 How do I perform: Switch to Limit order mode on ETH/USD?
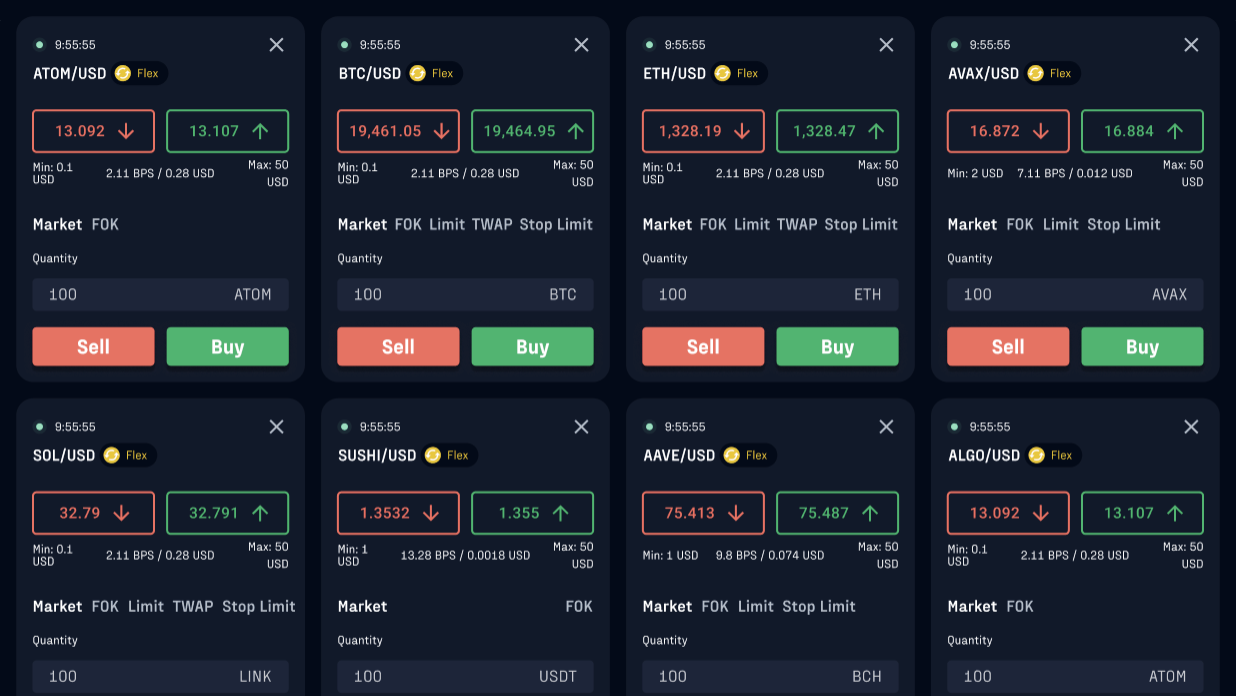751,224
